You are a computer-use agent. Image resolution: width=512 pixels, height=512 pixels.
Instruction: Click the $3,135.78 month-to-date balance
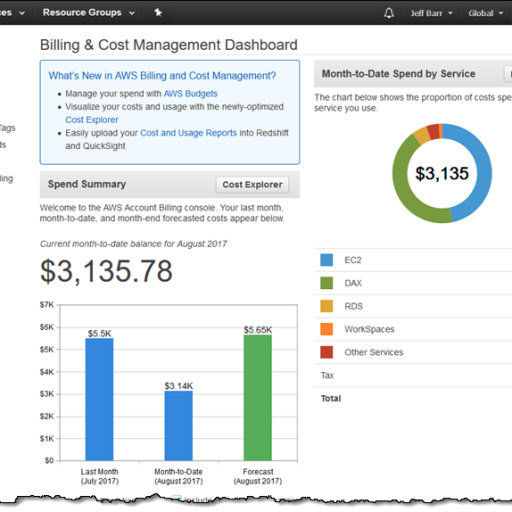[x=106, y=271]
